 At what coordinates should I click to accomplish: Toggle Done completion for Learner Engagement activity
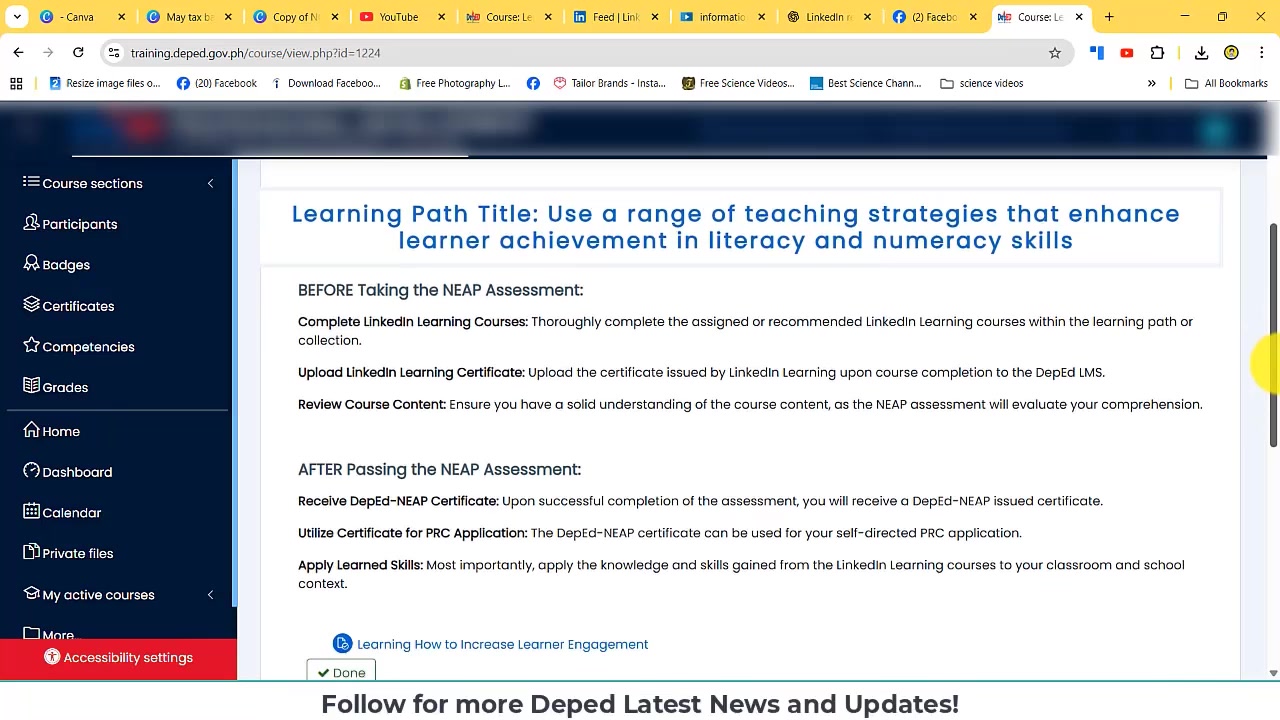(x=341, y=672)
